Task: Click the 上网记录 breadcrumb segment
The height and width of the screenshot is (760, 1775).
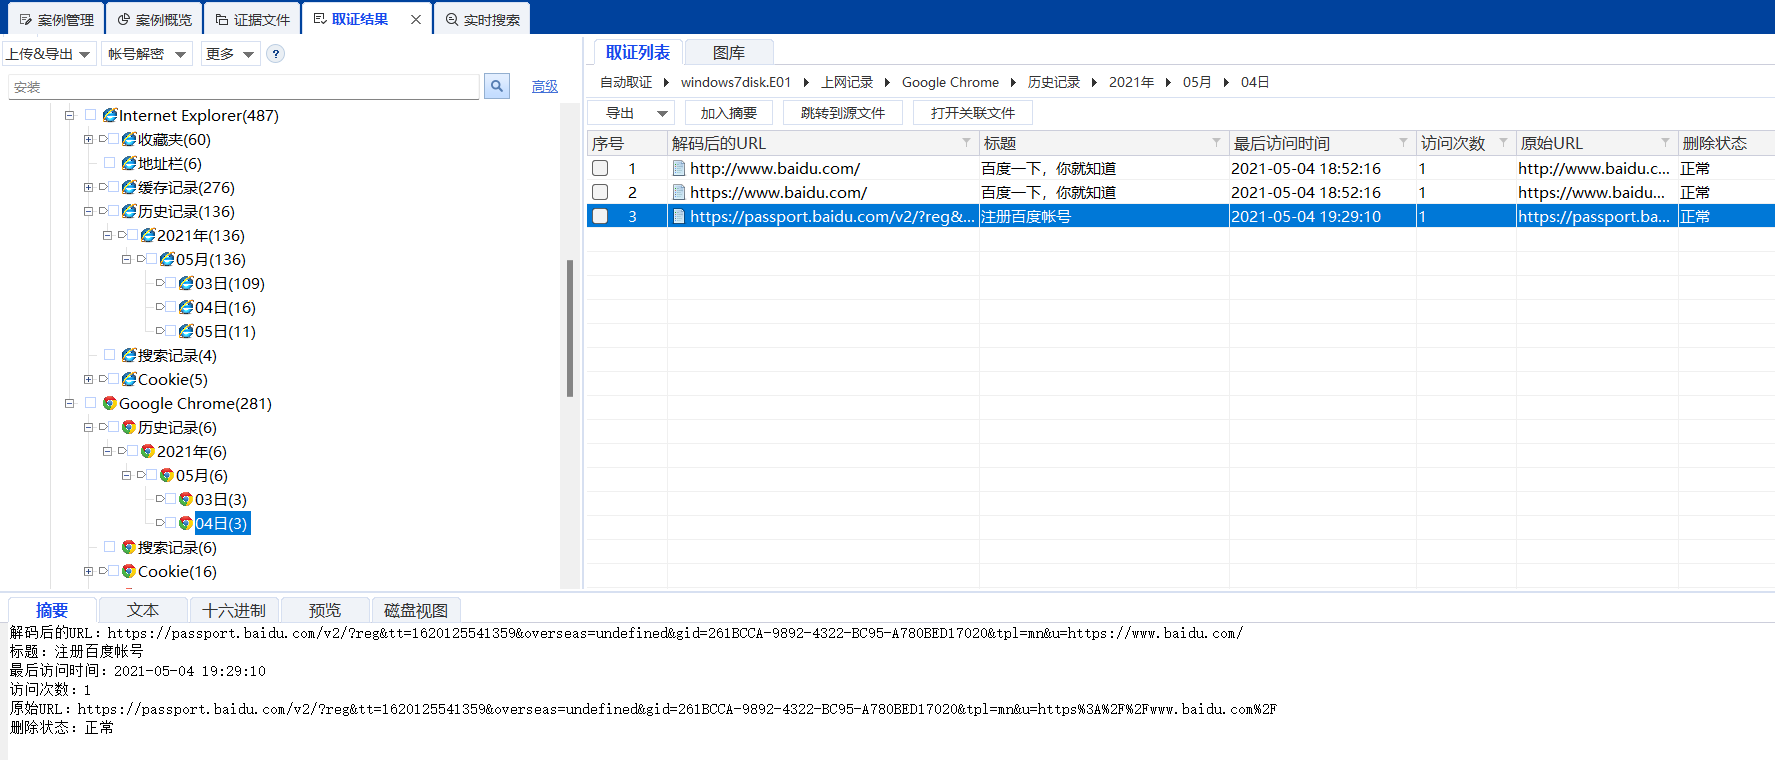Action: point(847,82)
